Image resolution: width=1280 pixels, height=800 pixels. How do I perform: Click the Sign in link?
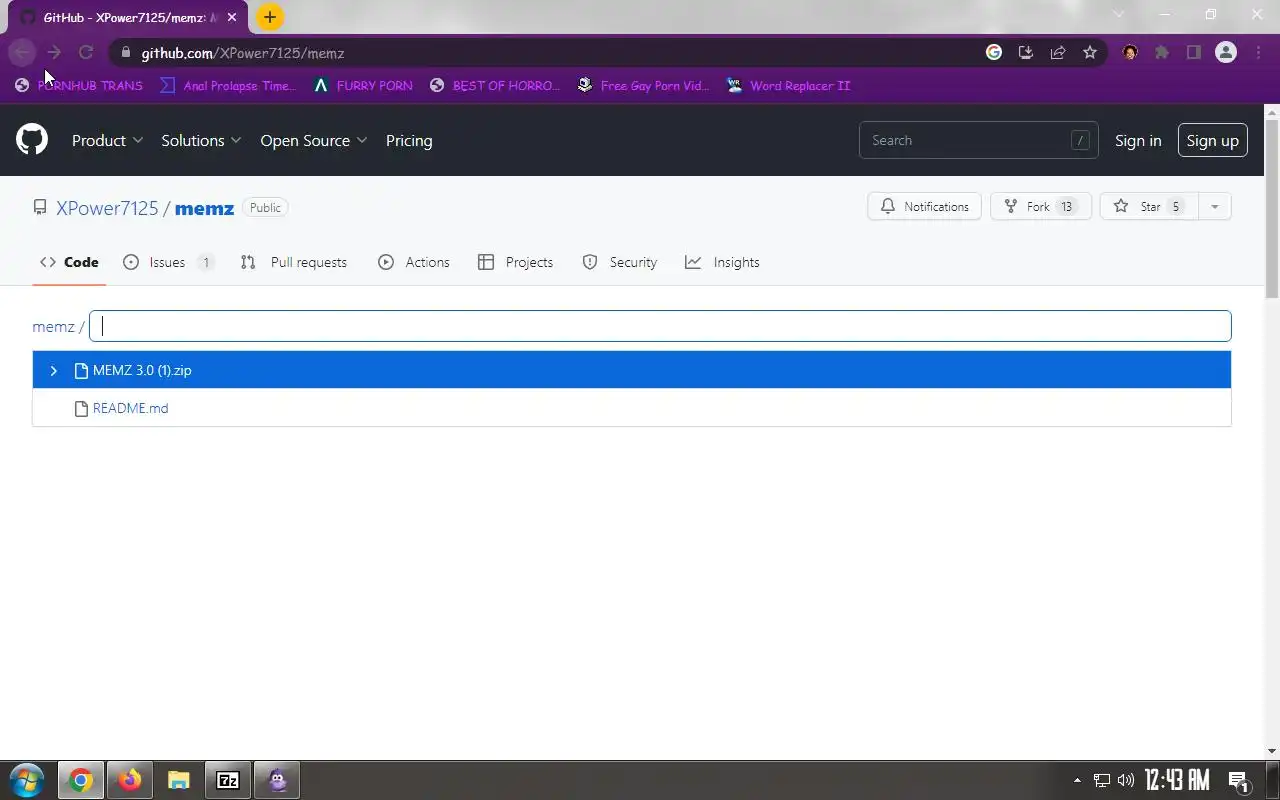pyautogui.click(x=1138, y=140)
